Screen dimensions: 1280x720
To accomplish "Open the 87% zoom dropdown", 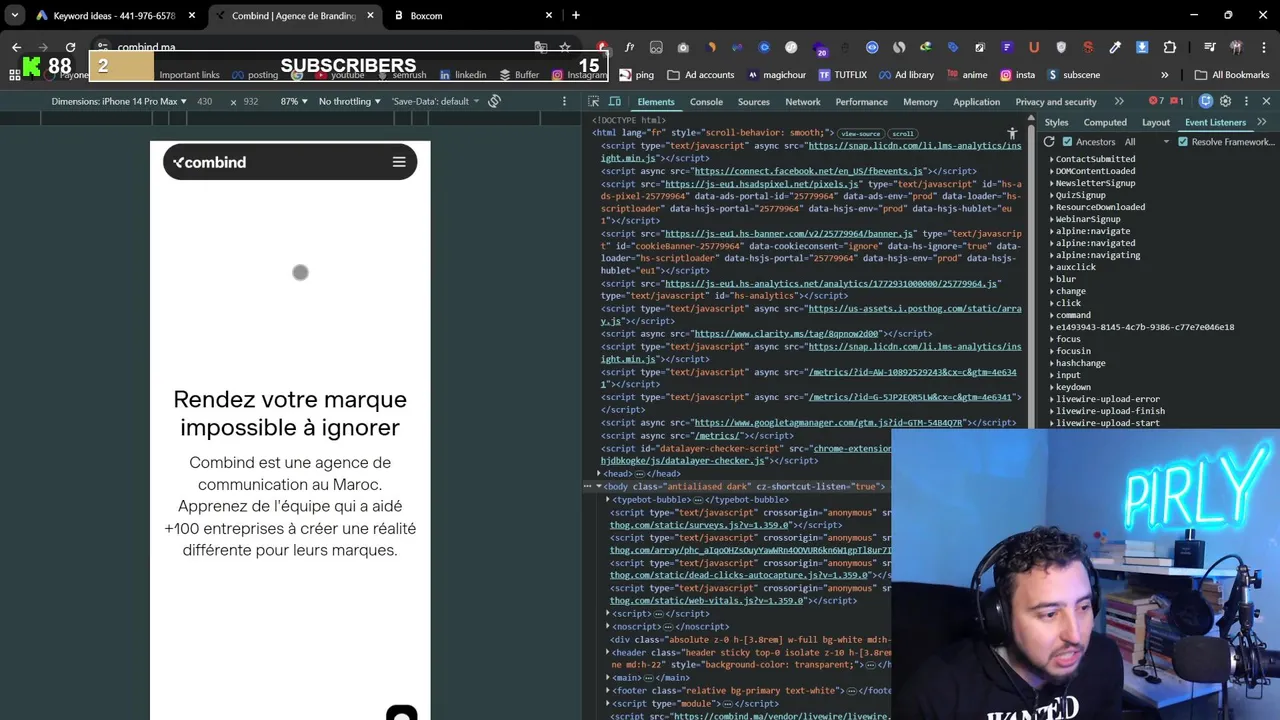I will (x=294, y=101).
